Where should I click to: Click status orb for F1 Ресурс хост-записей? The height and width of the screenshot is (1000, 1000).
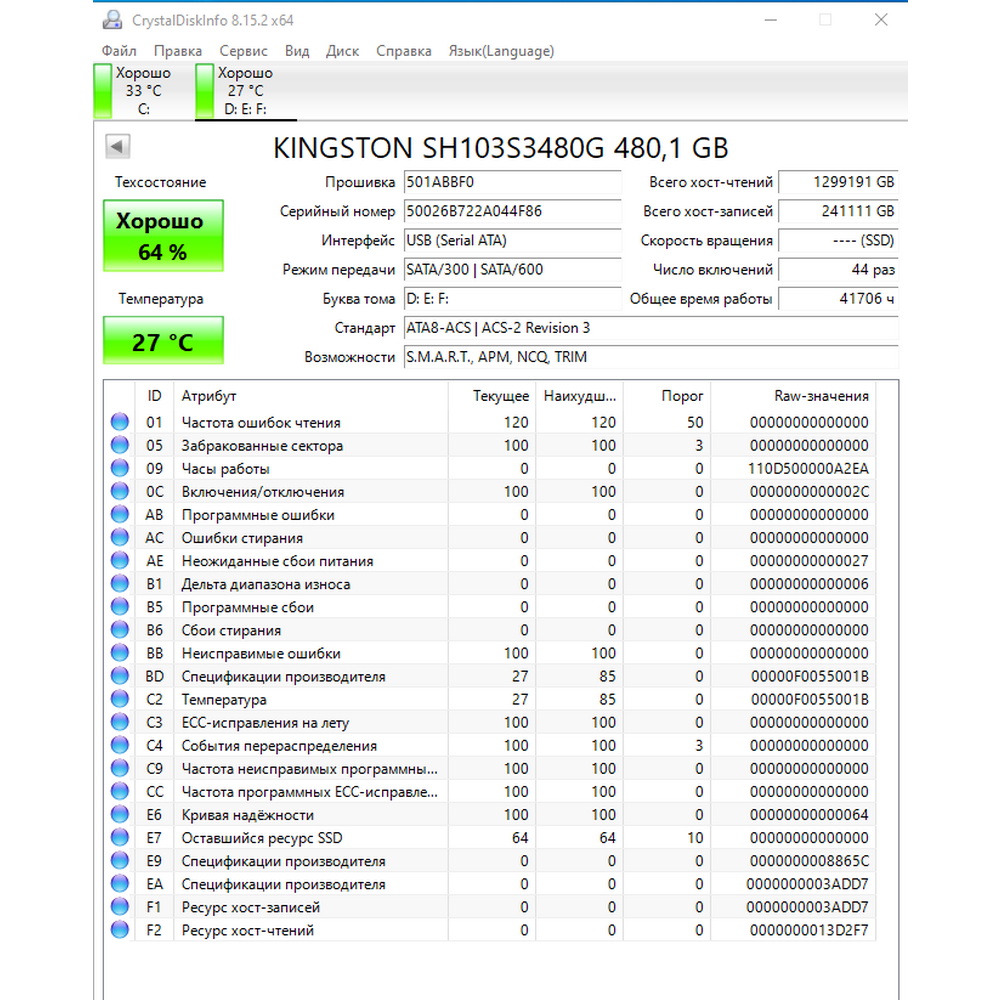point(120,906)
